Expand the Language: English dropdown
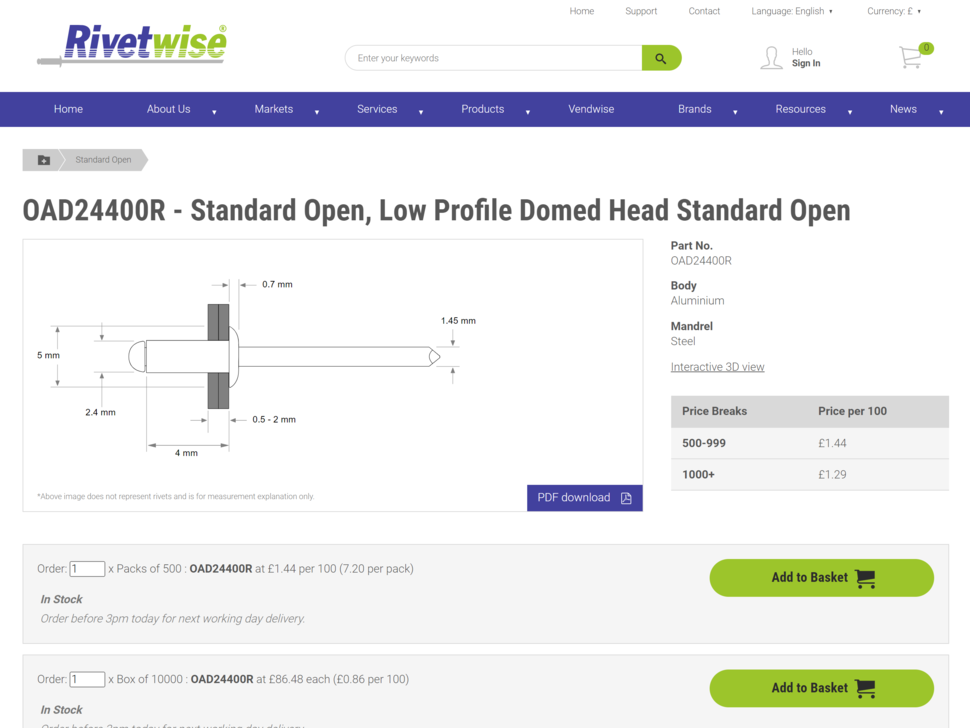The image size is (970, 728). click(x=792, y=11)
